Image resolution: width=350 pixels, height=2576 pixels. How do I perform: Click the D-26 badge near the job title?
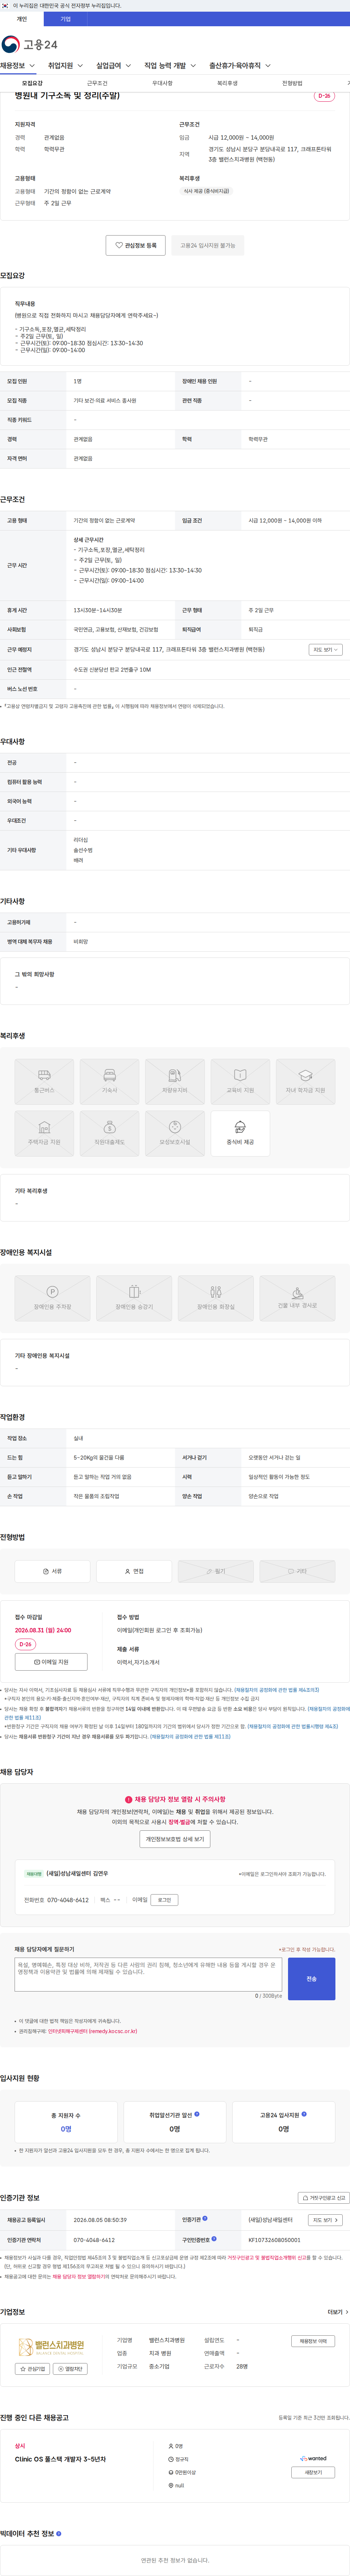(x=324, y=96)
